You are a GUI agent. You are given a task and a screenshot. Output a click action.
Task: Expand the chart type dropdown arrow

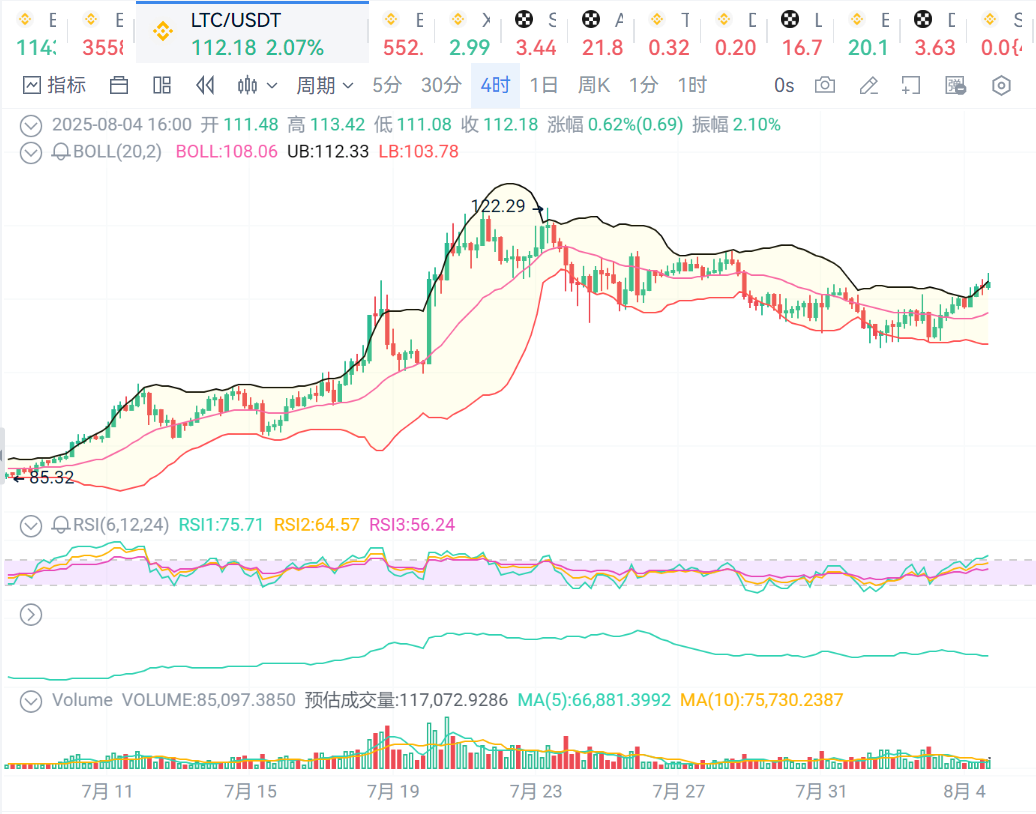pos(272,86)
